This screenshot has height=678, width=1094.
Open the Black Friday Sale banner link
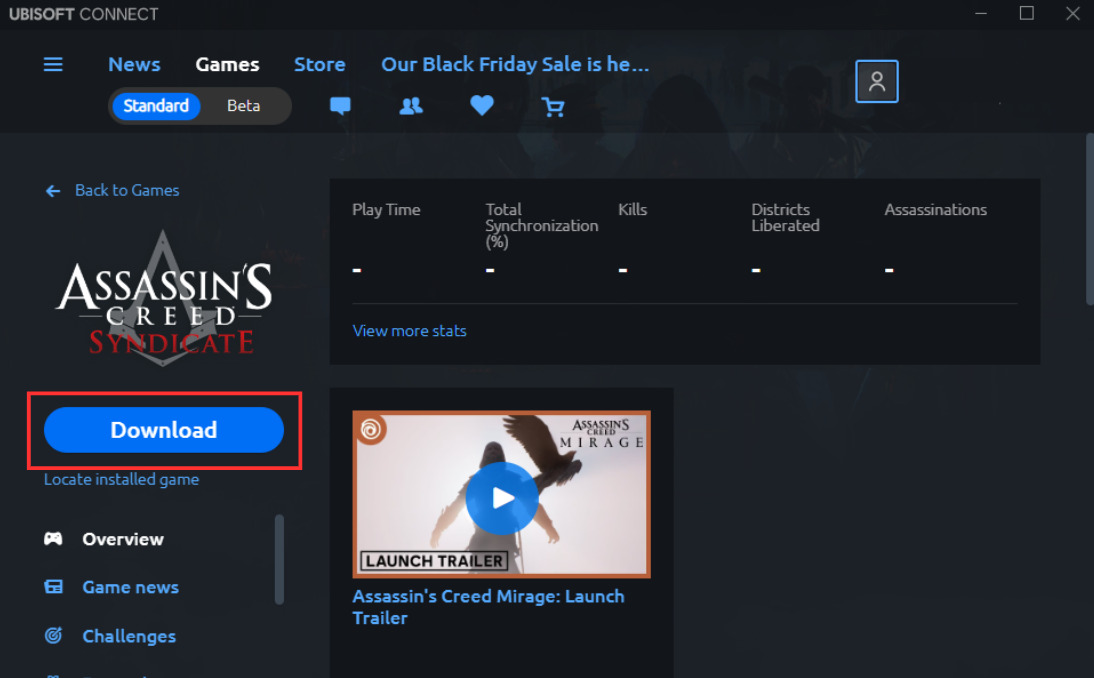point(515,64)
